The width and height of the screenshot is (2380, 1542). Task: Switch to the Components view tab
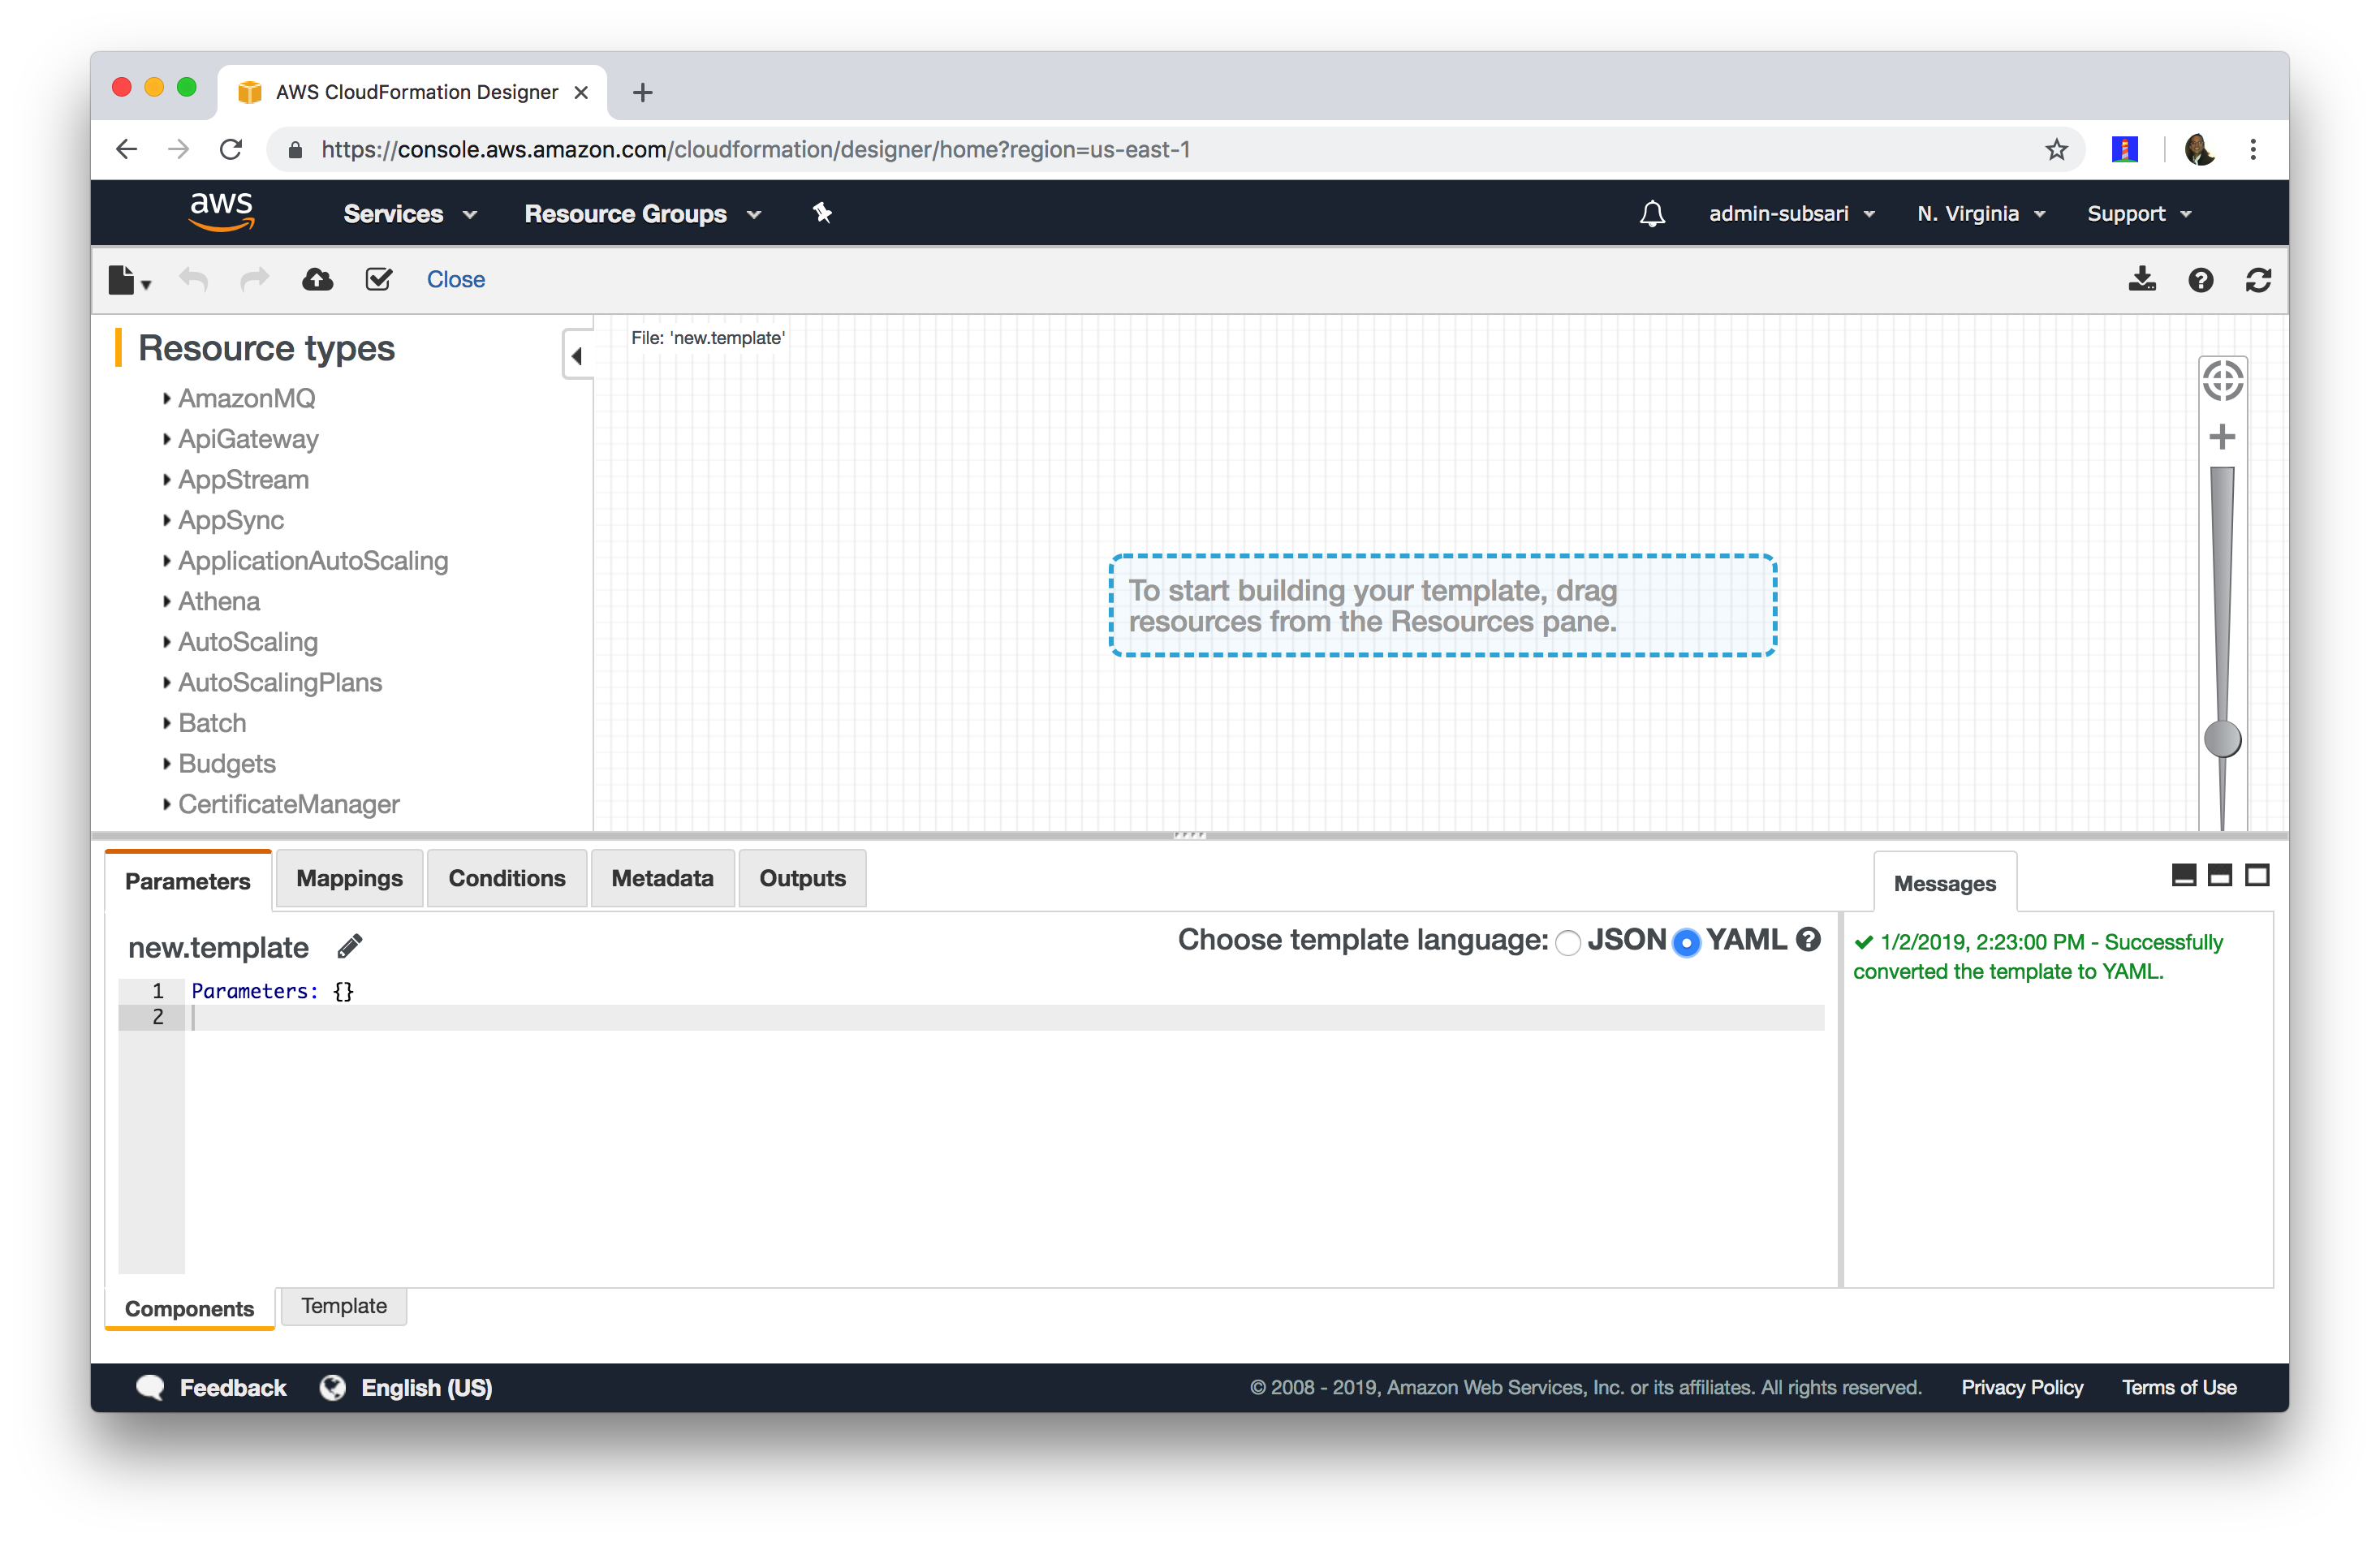click(189, 1309)
